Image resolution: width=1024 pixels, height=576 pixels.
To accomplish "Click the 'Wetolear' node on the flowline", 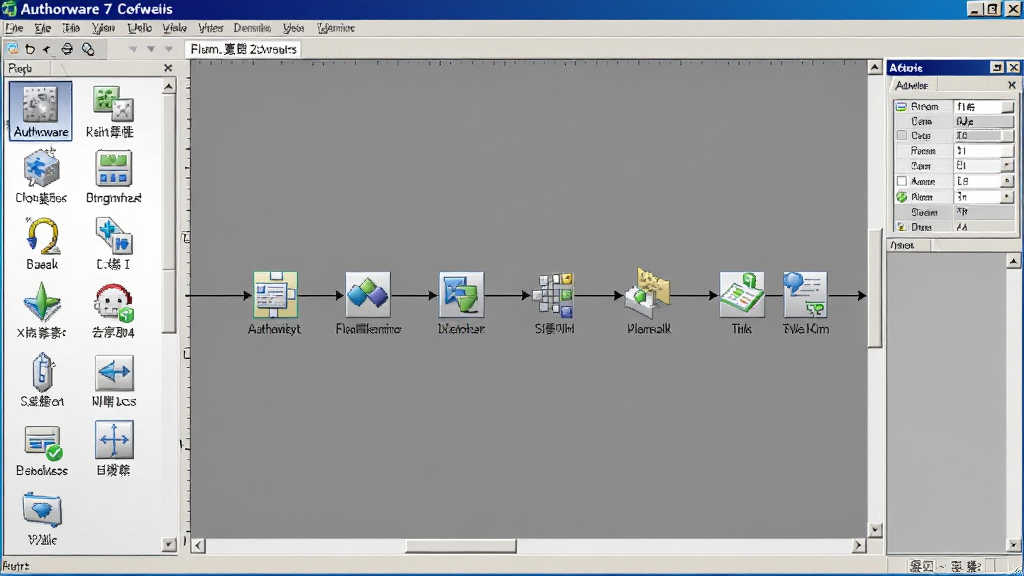I will (x=461, y=295).
